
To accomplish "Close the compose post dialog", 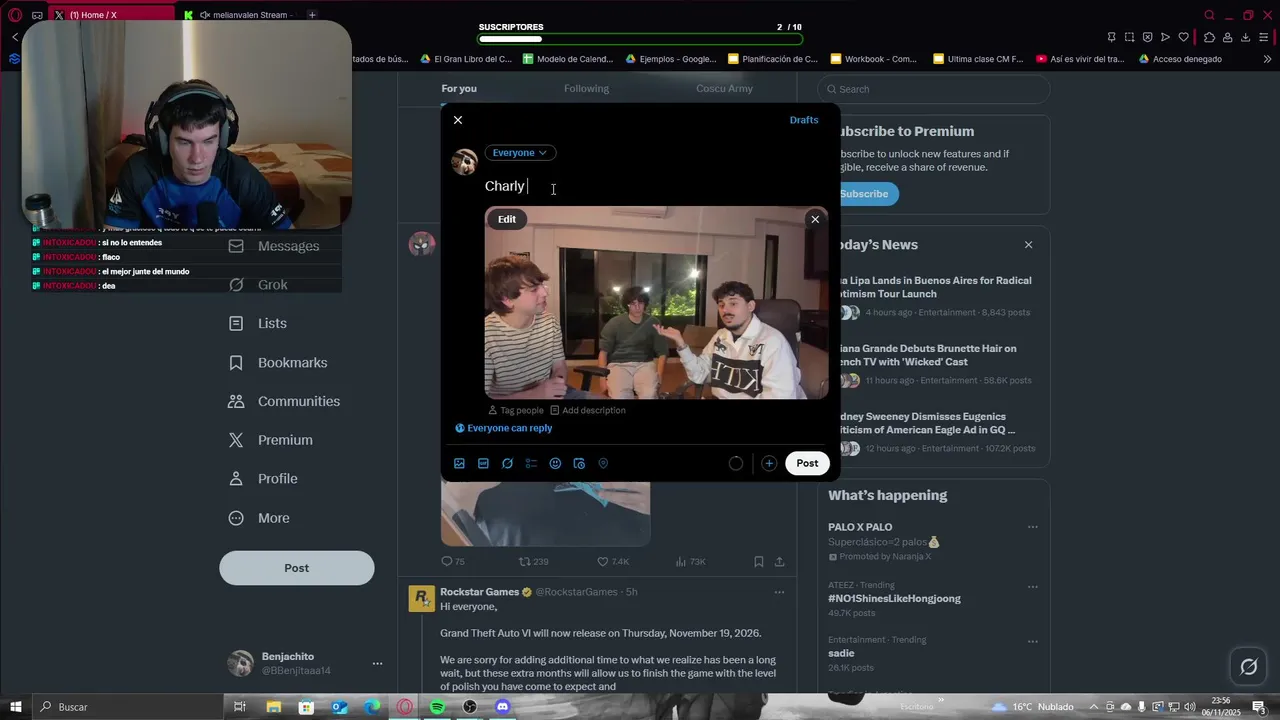I will [x=458, y=120].
